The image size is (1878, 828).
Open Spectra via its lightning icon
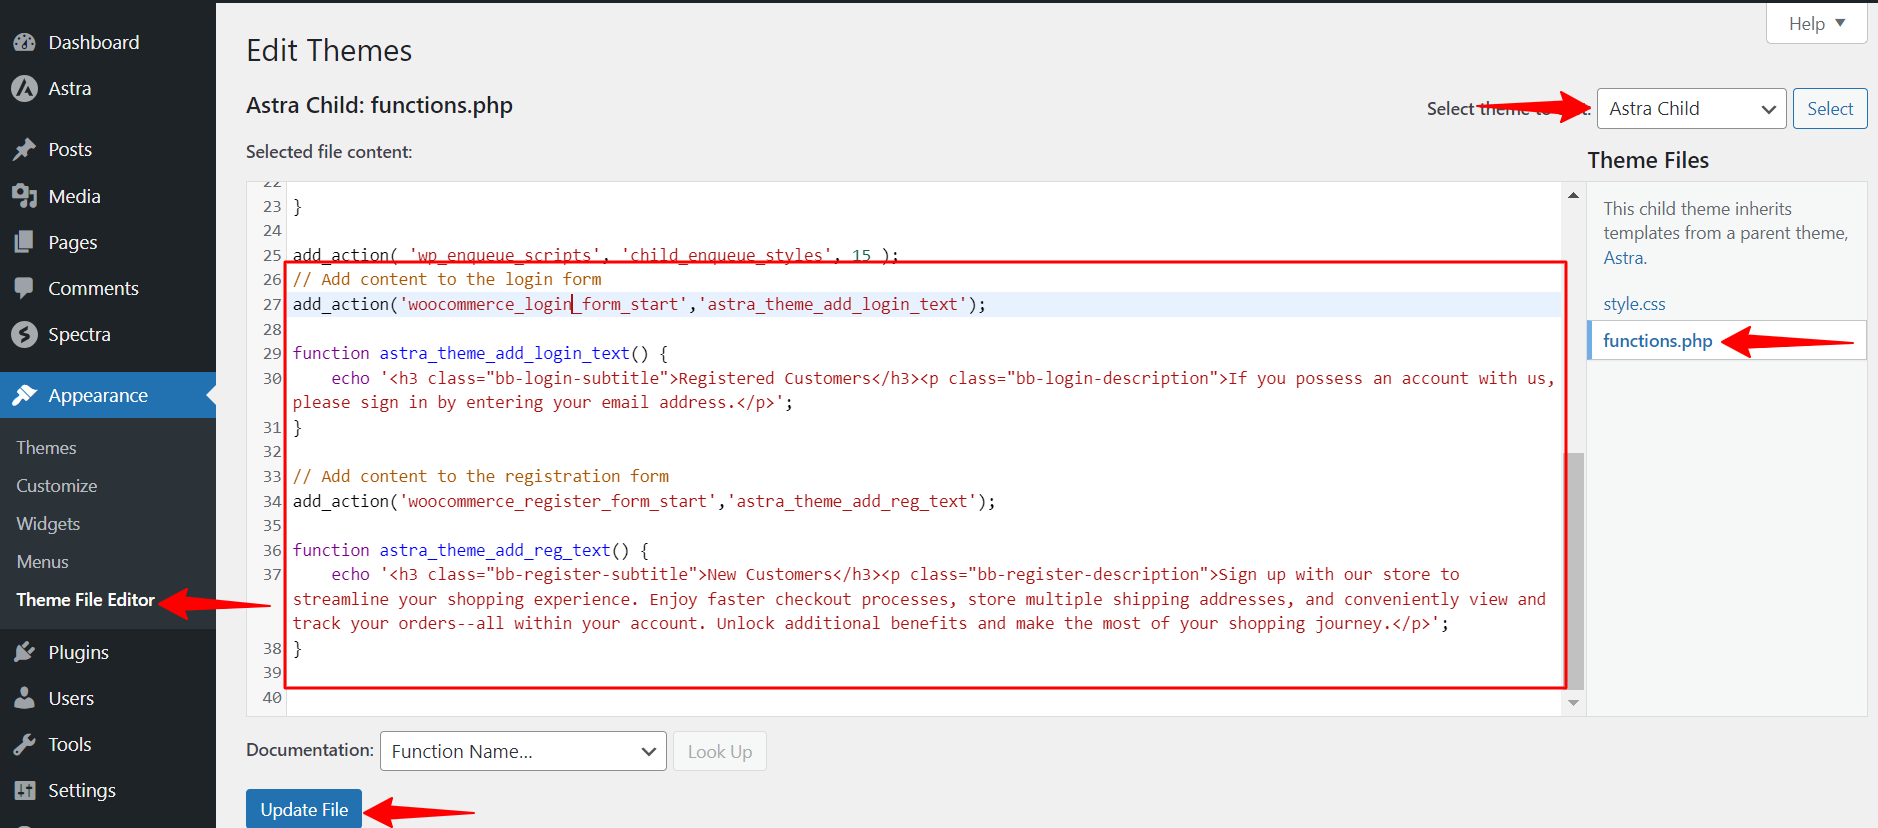point(24,335)
